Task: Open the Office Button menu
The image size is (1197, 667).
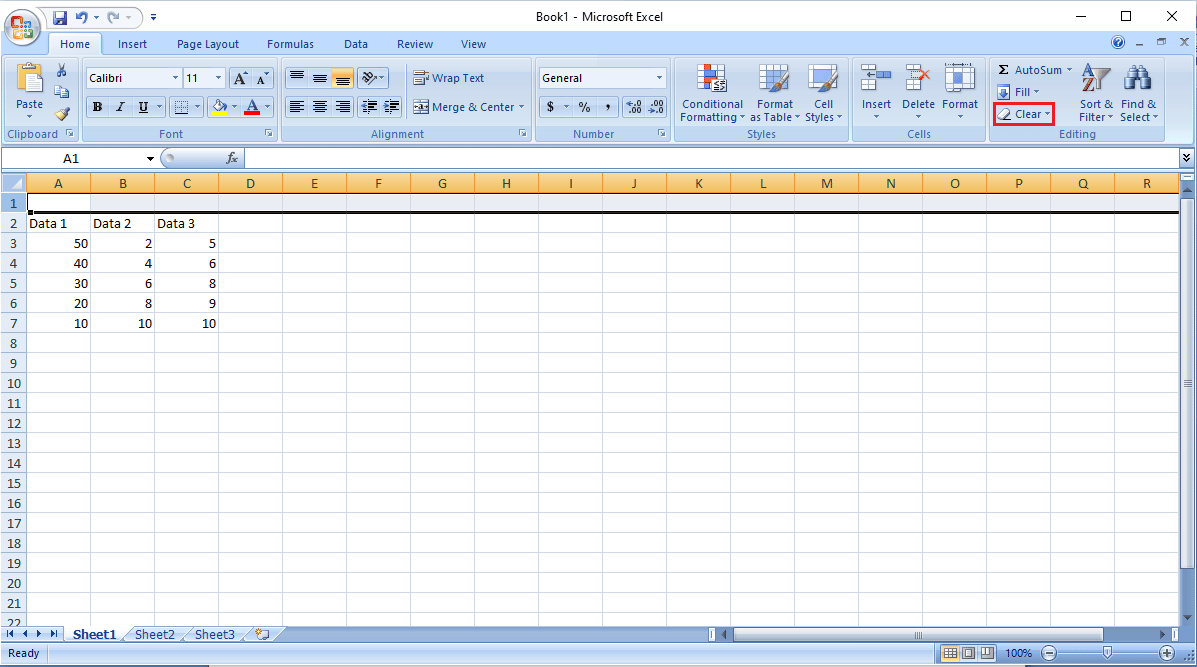Action: pyautogui.click(x=22, y=27)
